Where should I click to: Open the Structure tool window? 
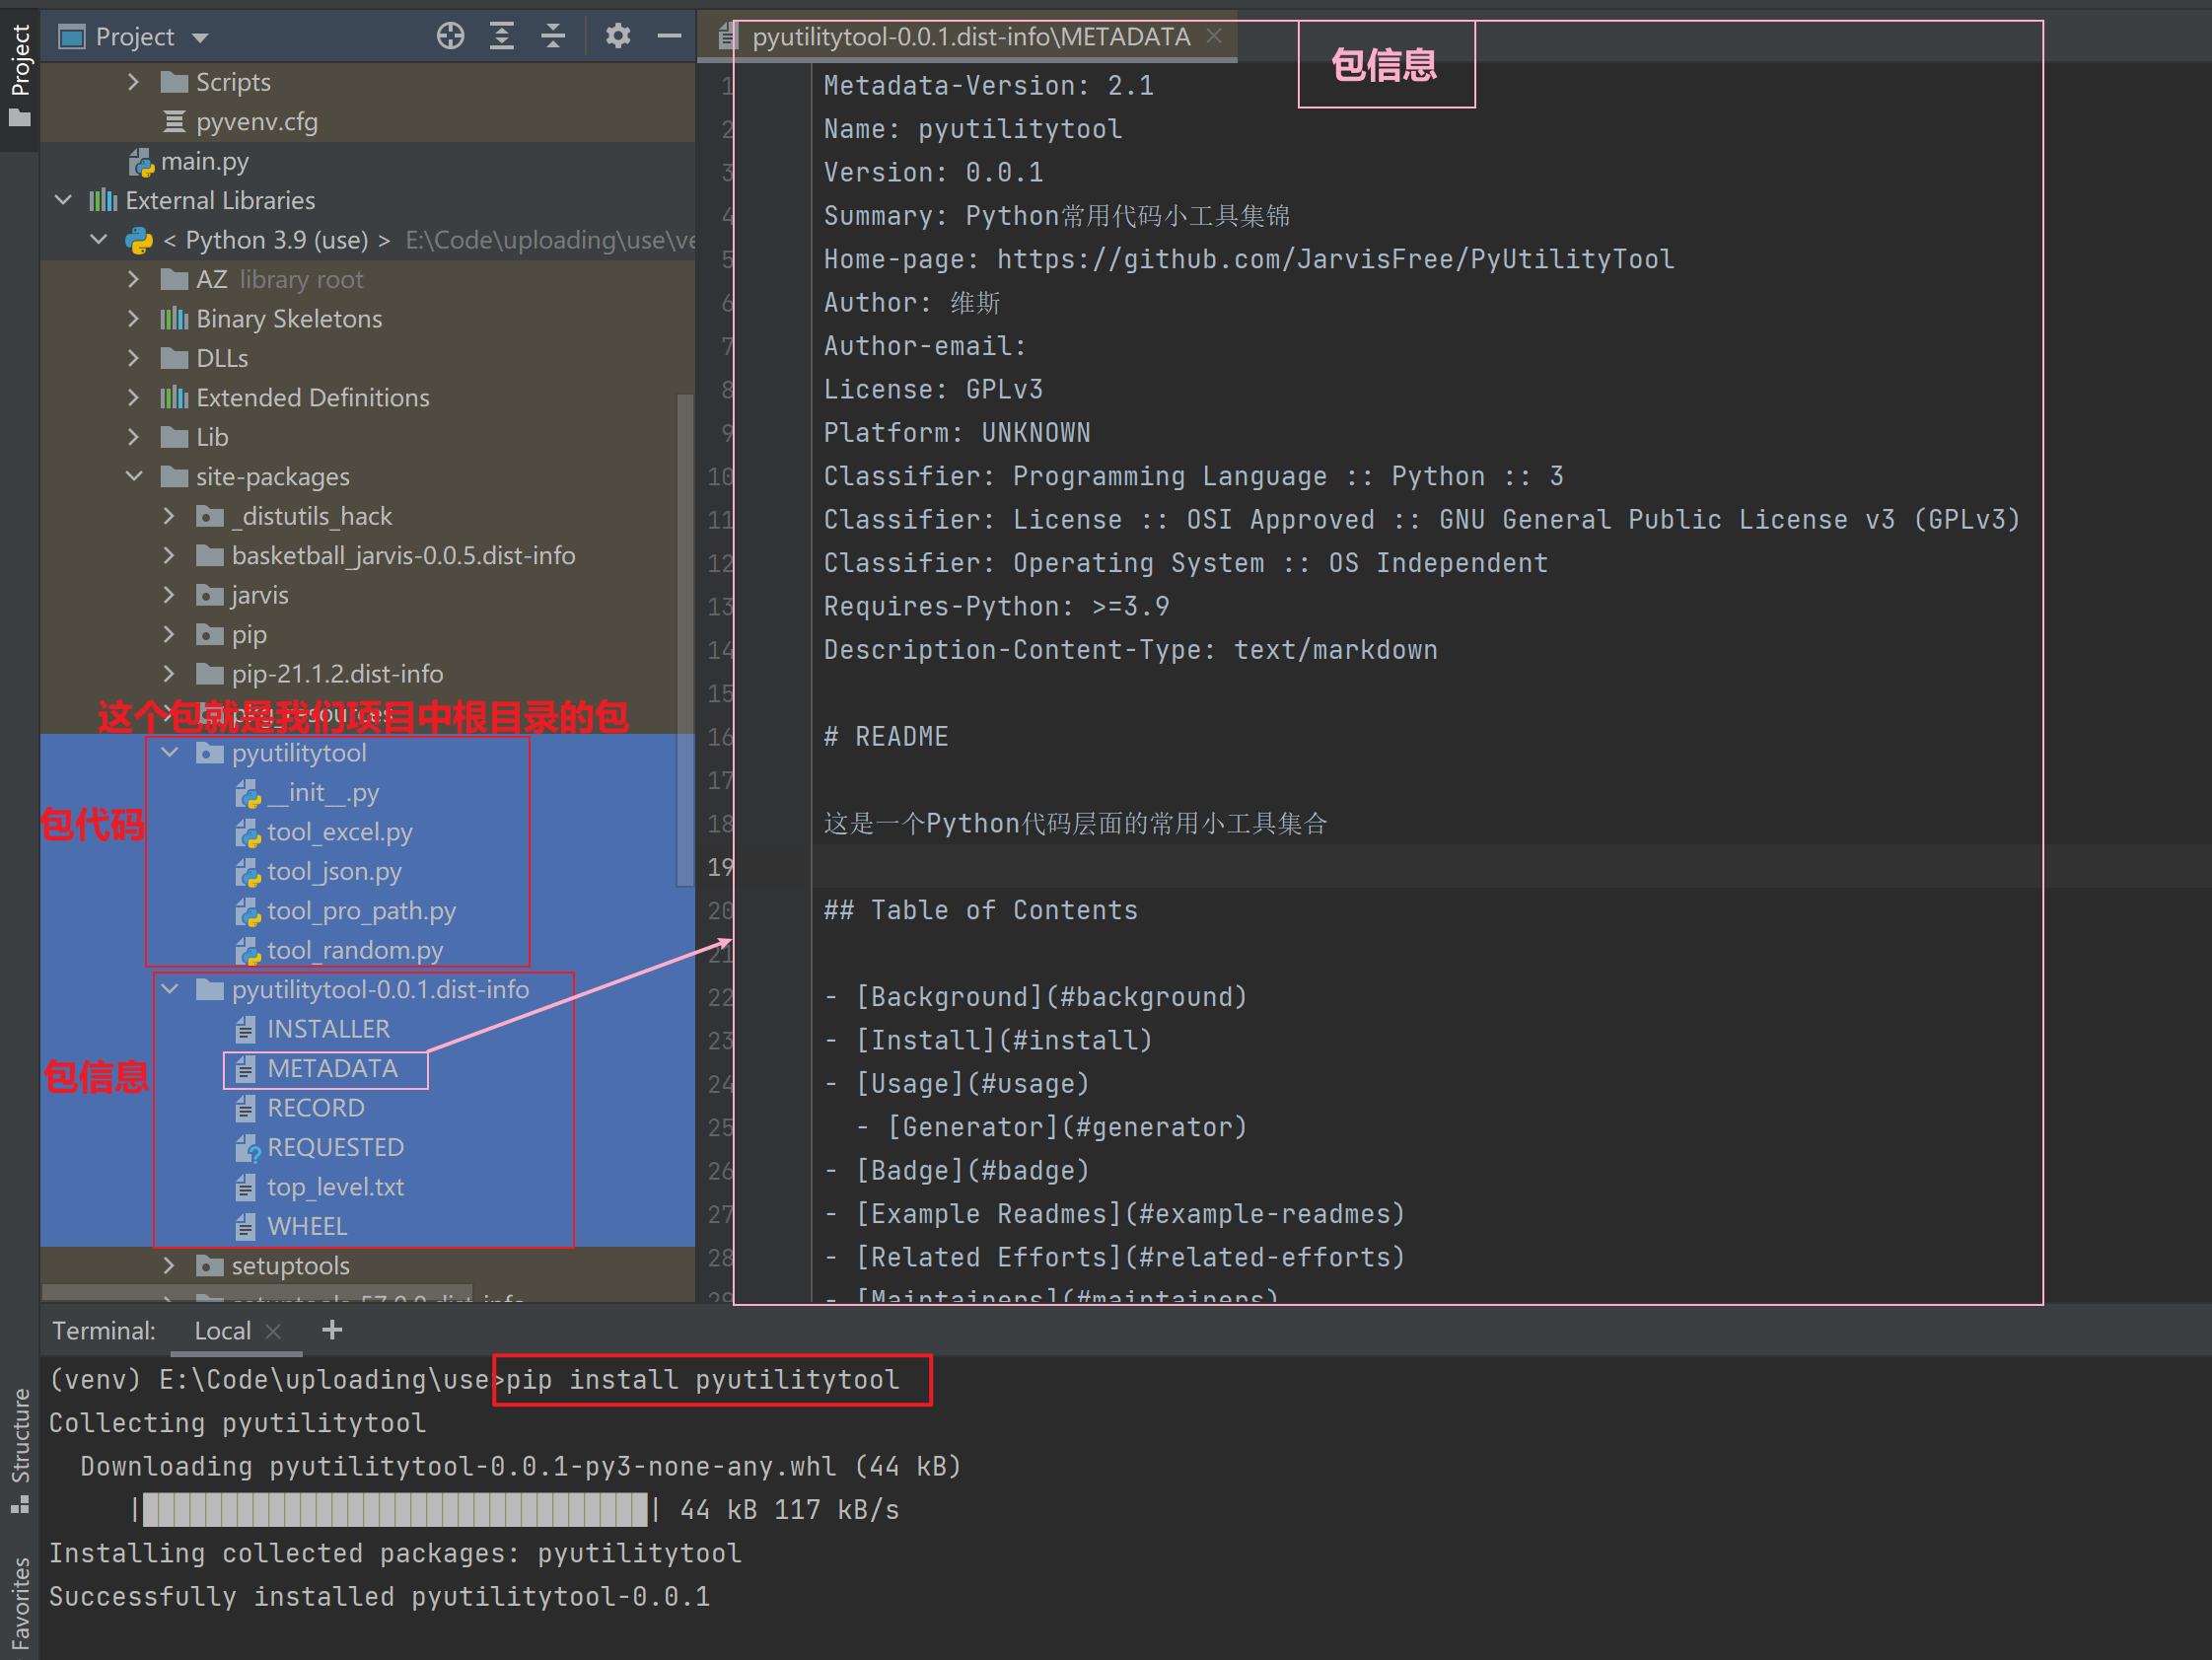pyautogui.click(x=21, y=1445)
